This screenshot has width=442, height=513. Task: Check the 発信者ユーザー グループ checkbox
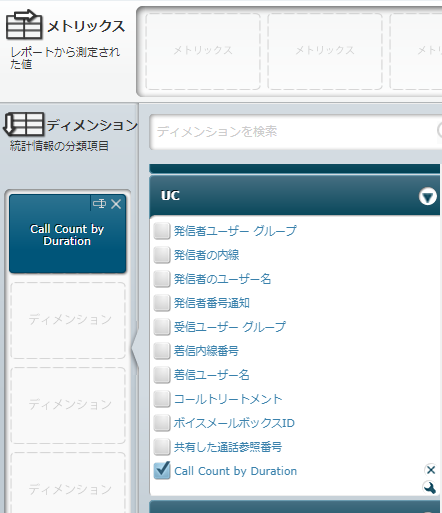162,231
